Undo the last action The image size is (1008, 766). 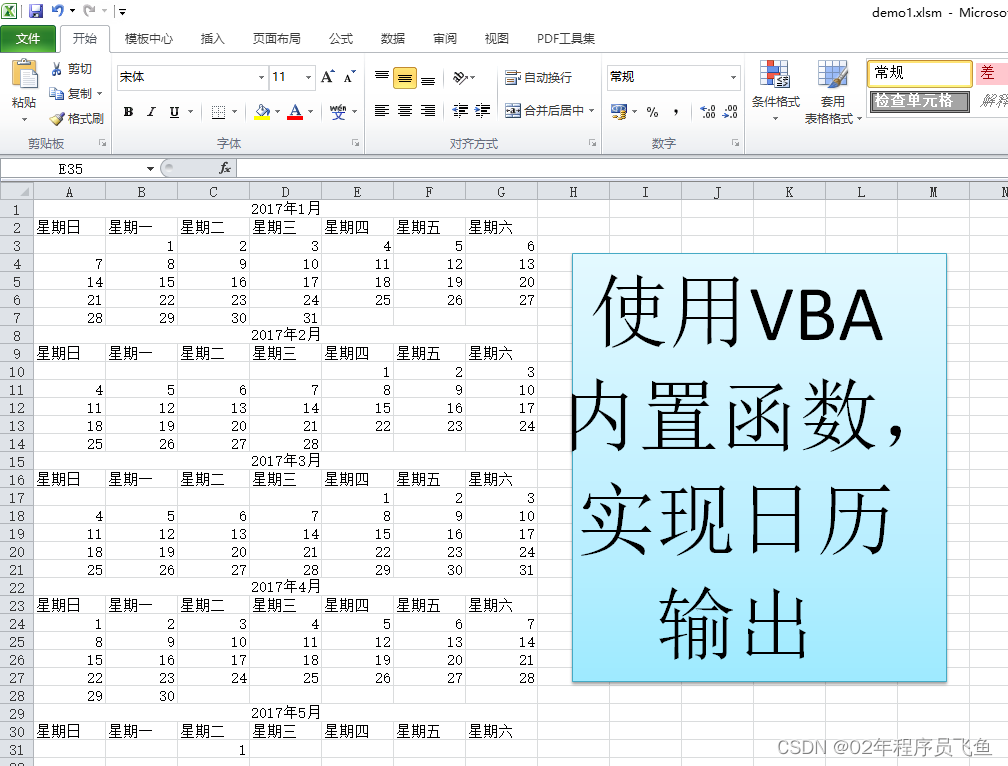(58, 11)
